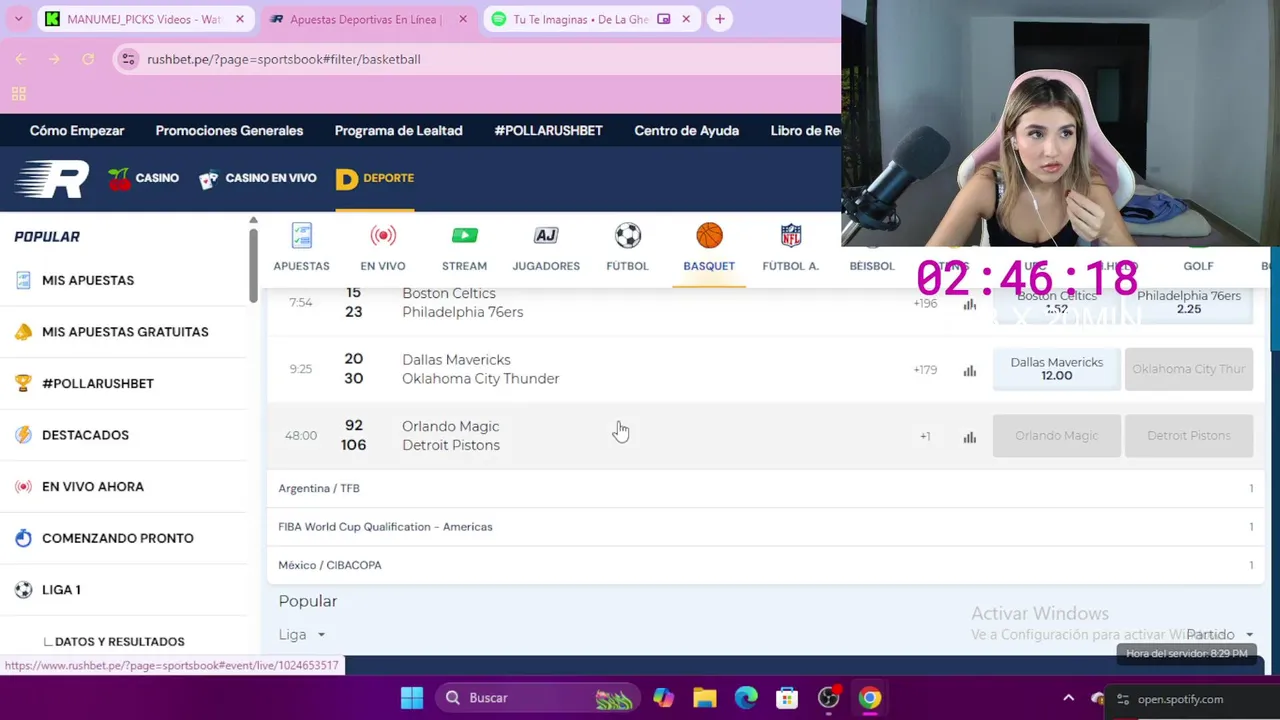Select Comenzando Pronto in sidebar
The image size is (1280, 720).
124,538
